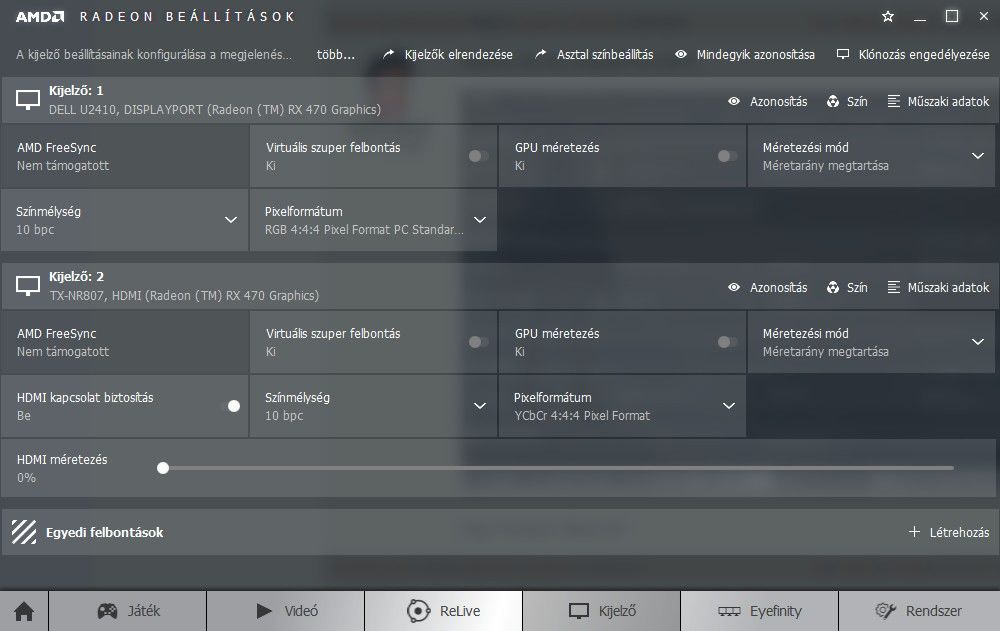Screen dimensions: 1000x631
Task: Click Egyedi felbontások section header
Action: 500,532
